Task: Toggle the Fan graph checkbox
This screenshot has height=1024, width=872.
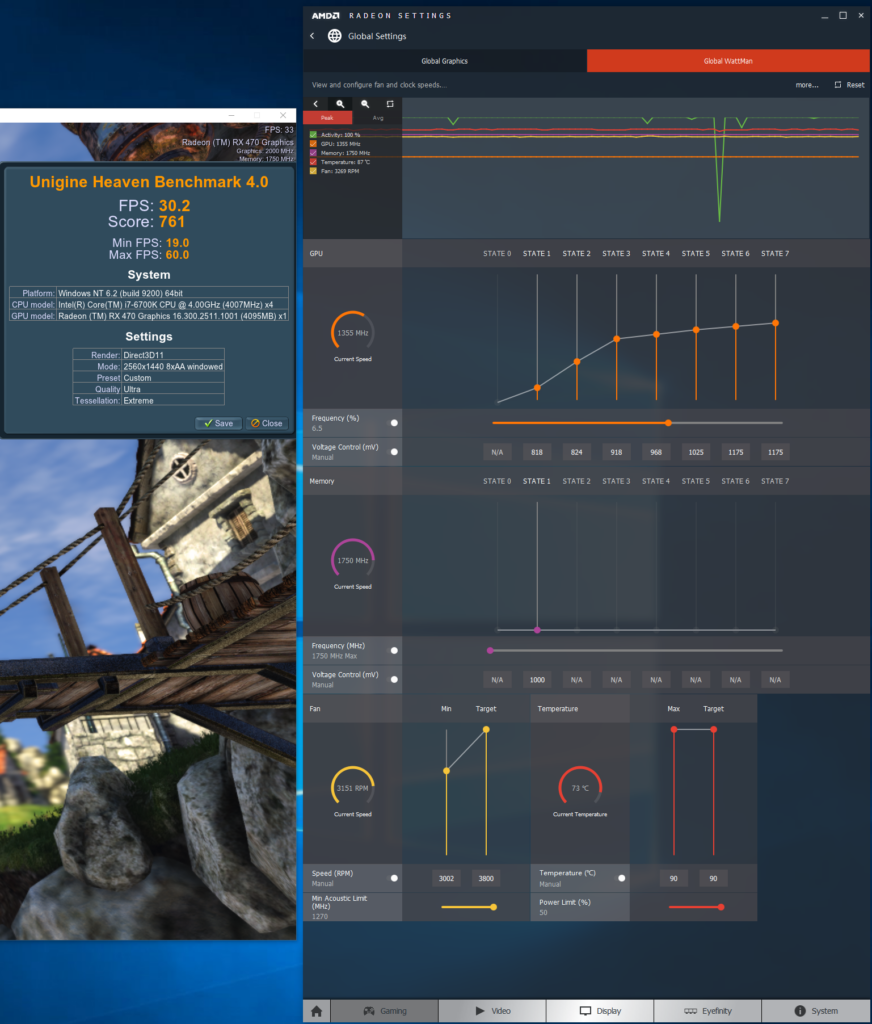Action: [x=314, y=171]
